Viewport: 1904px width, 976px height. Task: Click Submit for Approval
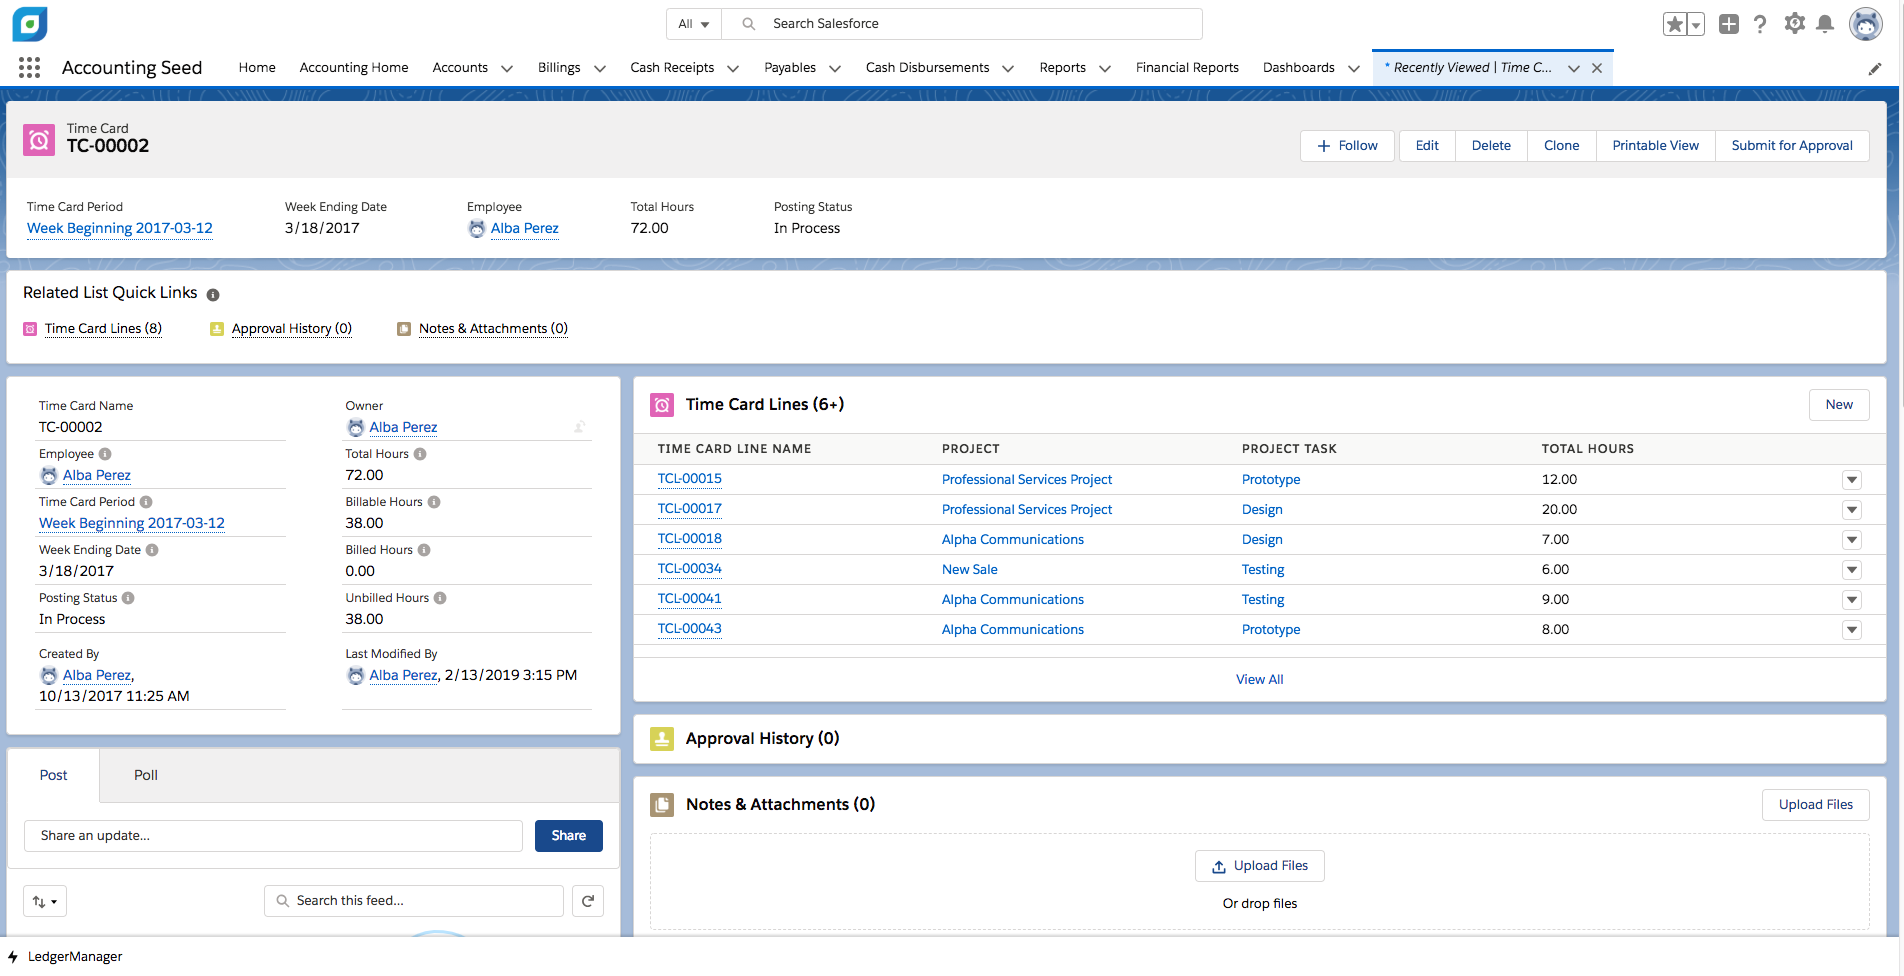[1791, 145]
